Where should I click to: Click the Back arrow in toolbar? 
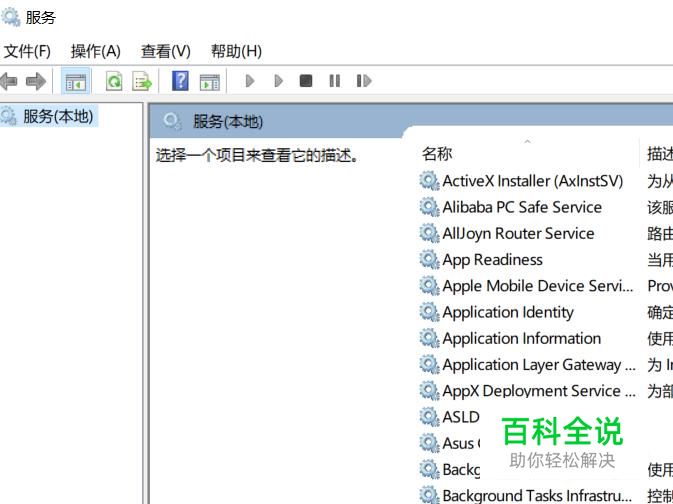8,81
